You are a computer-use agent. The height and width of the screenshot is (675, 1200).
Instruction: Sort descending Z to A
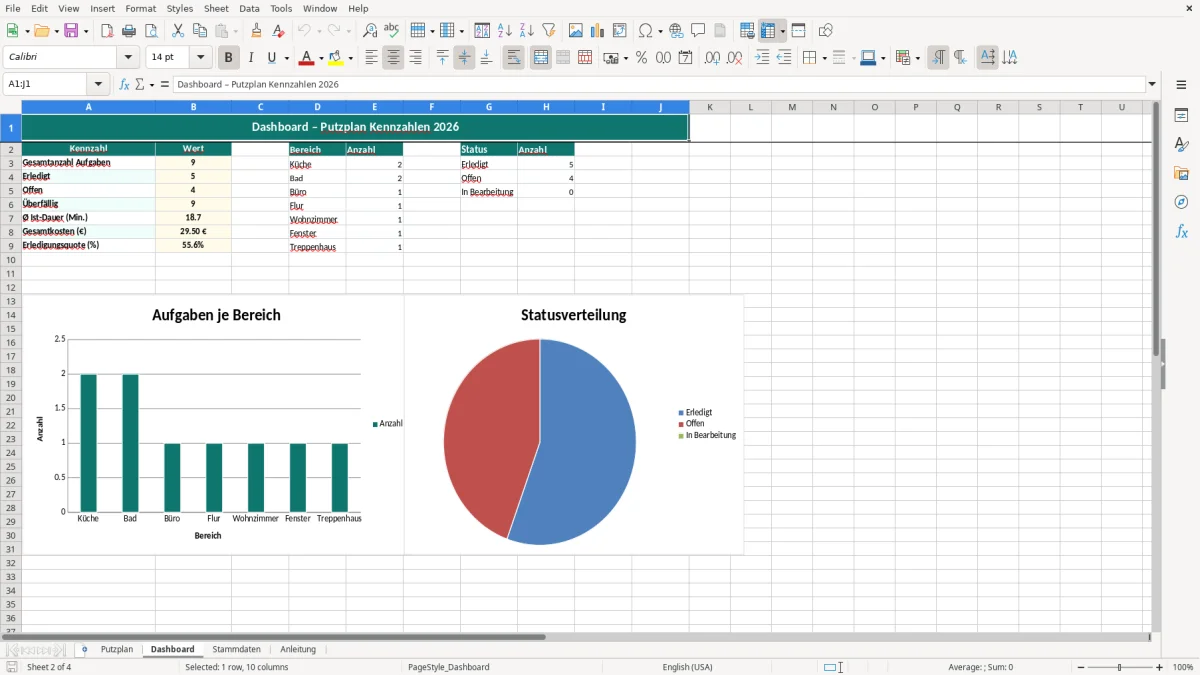coord(527,31)
